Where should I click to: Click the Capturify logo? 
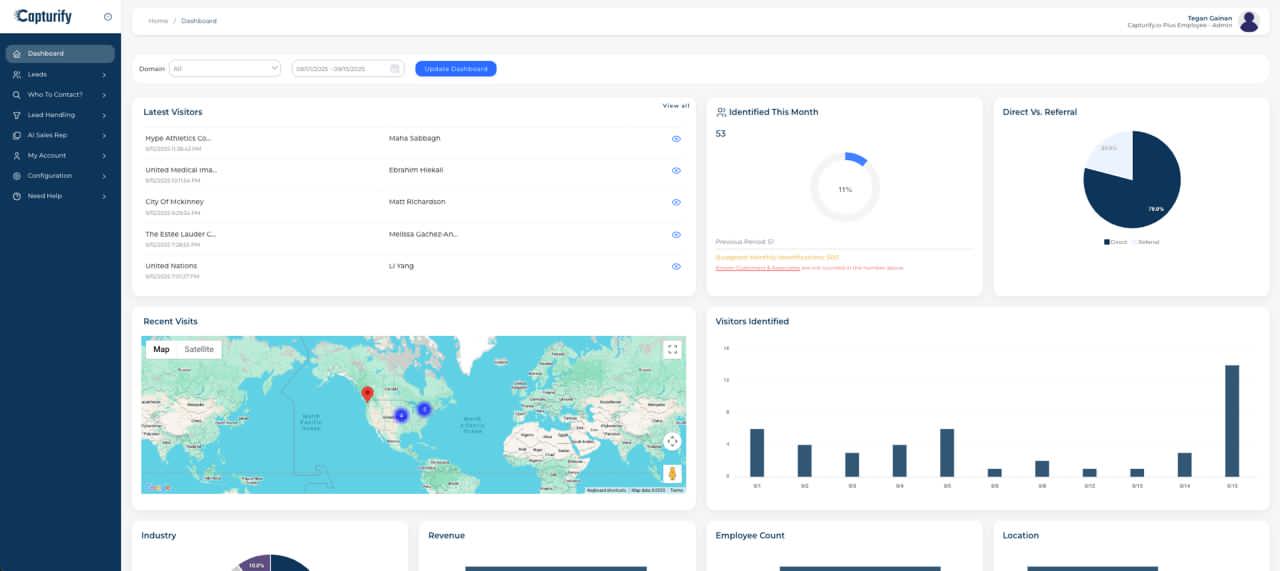tap(43, 16)
